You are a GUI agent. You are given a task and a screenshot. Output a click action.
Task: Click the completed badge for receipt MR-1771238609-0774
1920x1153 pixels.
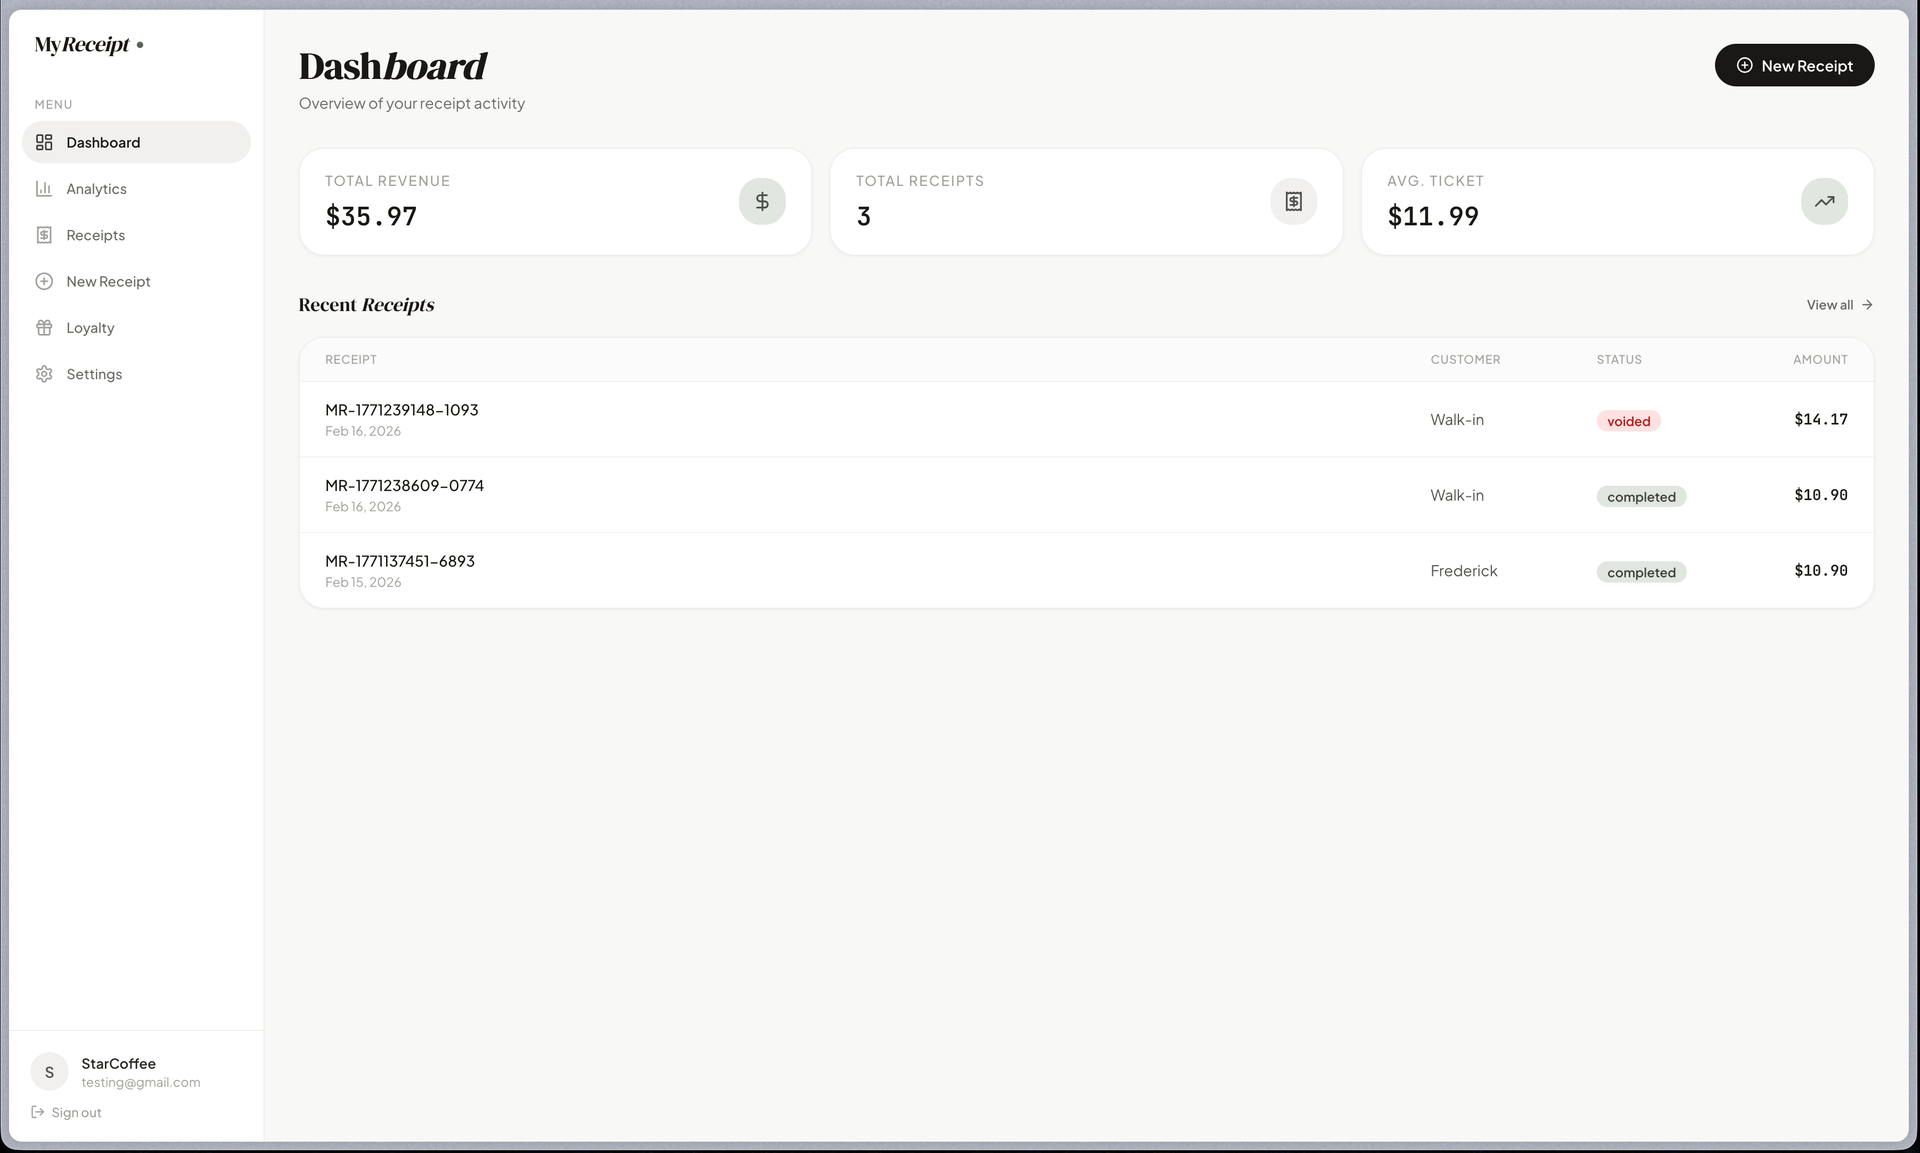1640,496
